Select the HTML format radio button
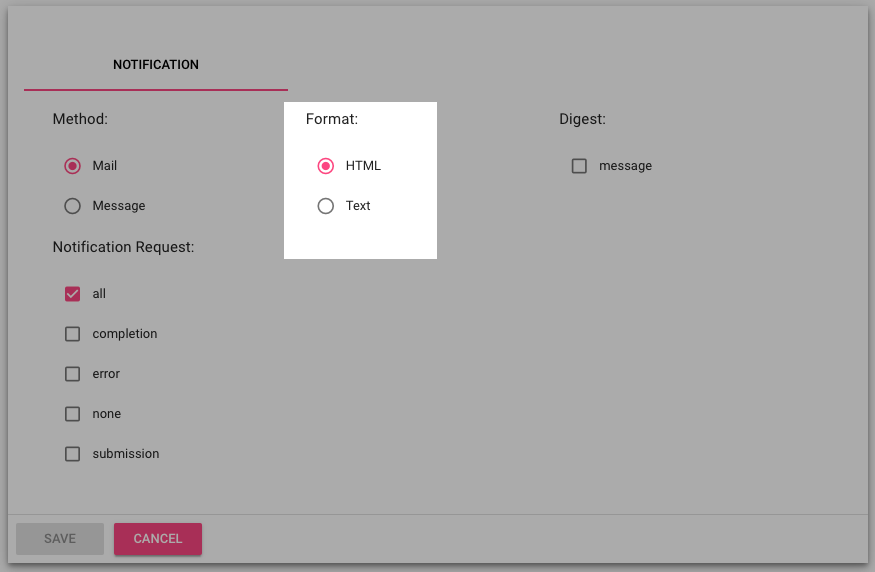 325,166
